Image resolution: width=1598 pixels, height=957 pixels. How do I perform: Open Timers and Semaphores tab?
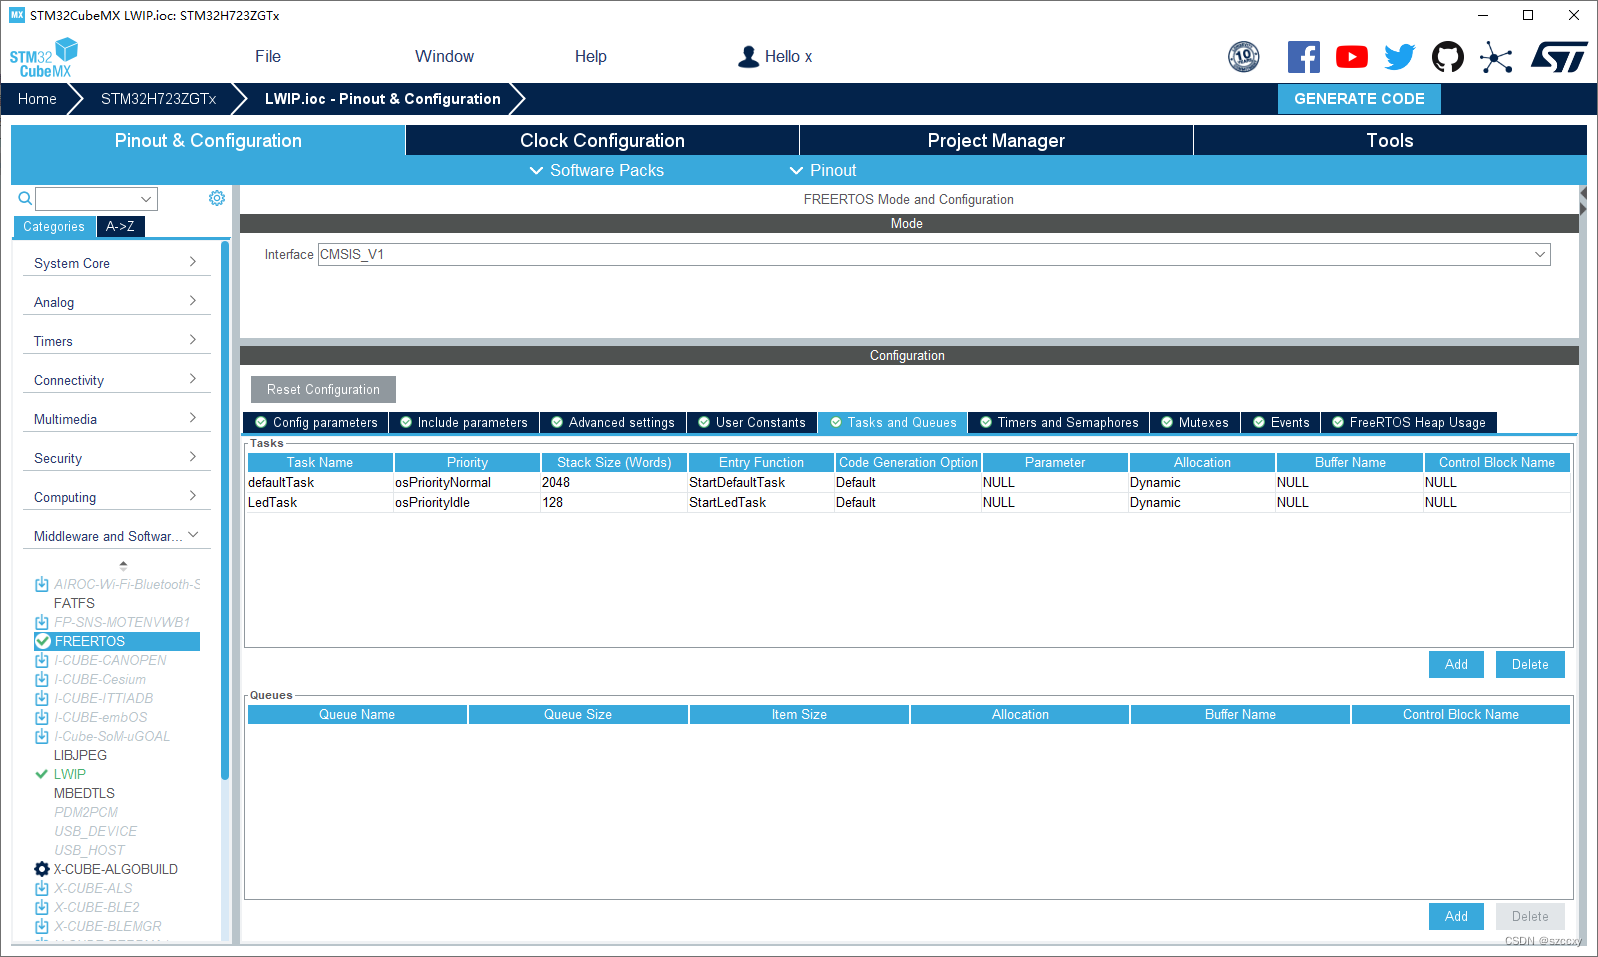1059,423
